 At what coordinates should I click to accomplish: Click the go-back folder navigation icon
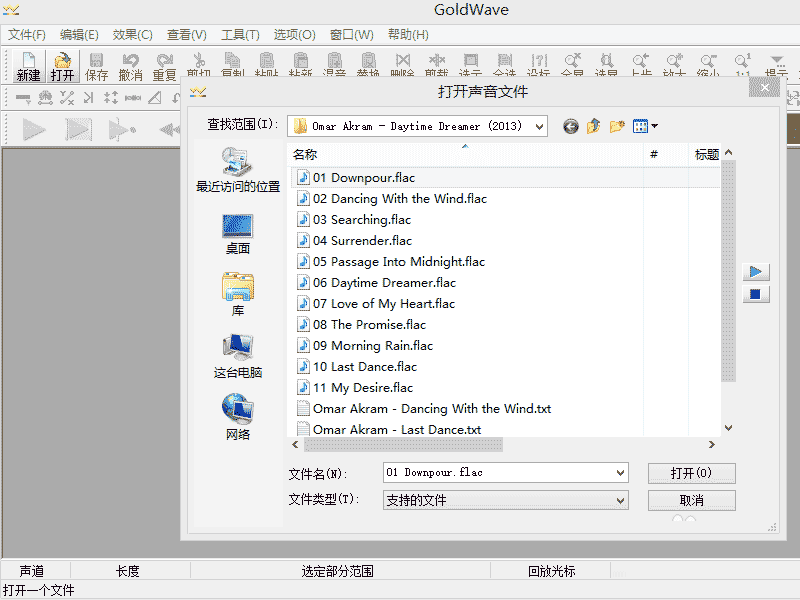(570, 126)
